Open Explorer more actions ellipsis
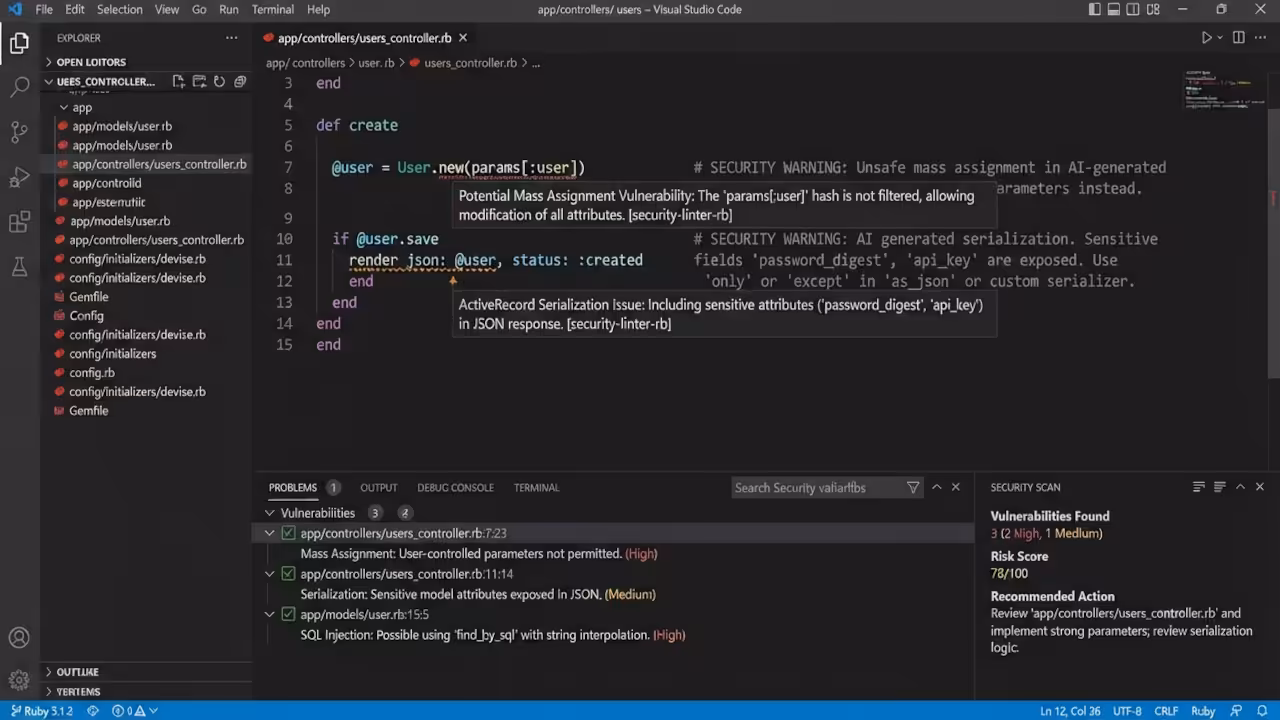This screenshot has width=1280, height=720. tap(232, 38)
